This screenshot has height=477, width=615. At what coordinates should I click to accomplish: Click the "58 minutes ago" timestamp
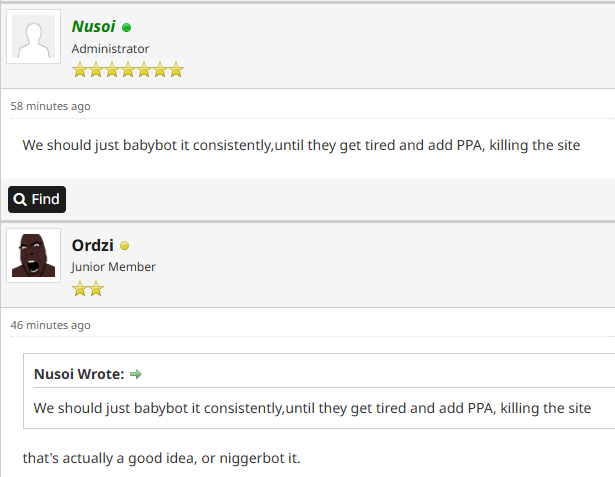[50, 106]
